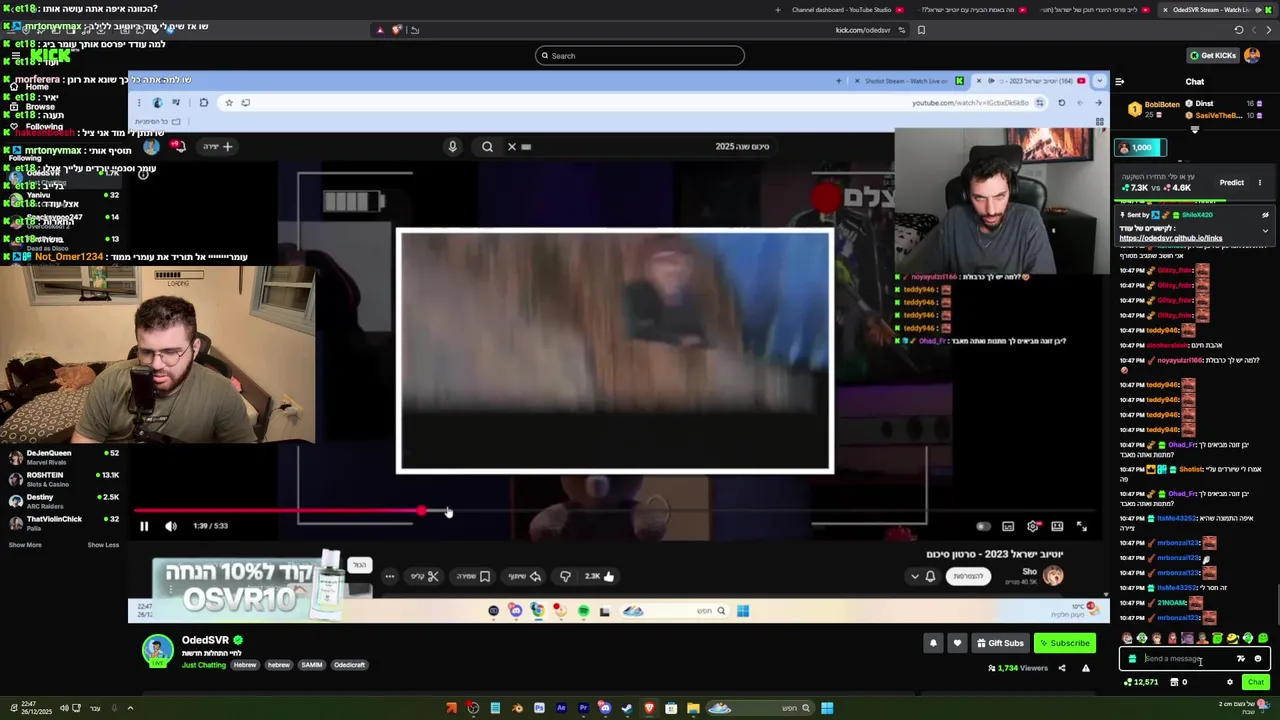Click the Subscribe button on Kick

[x=1065, y=643]
